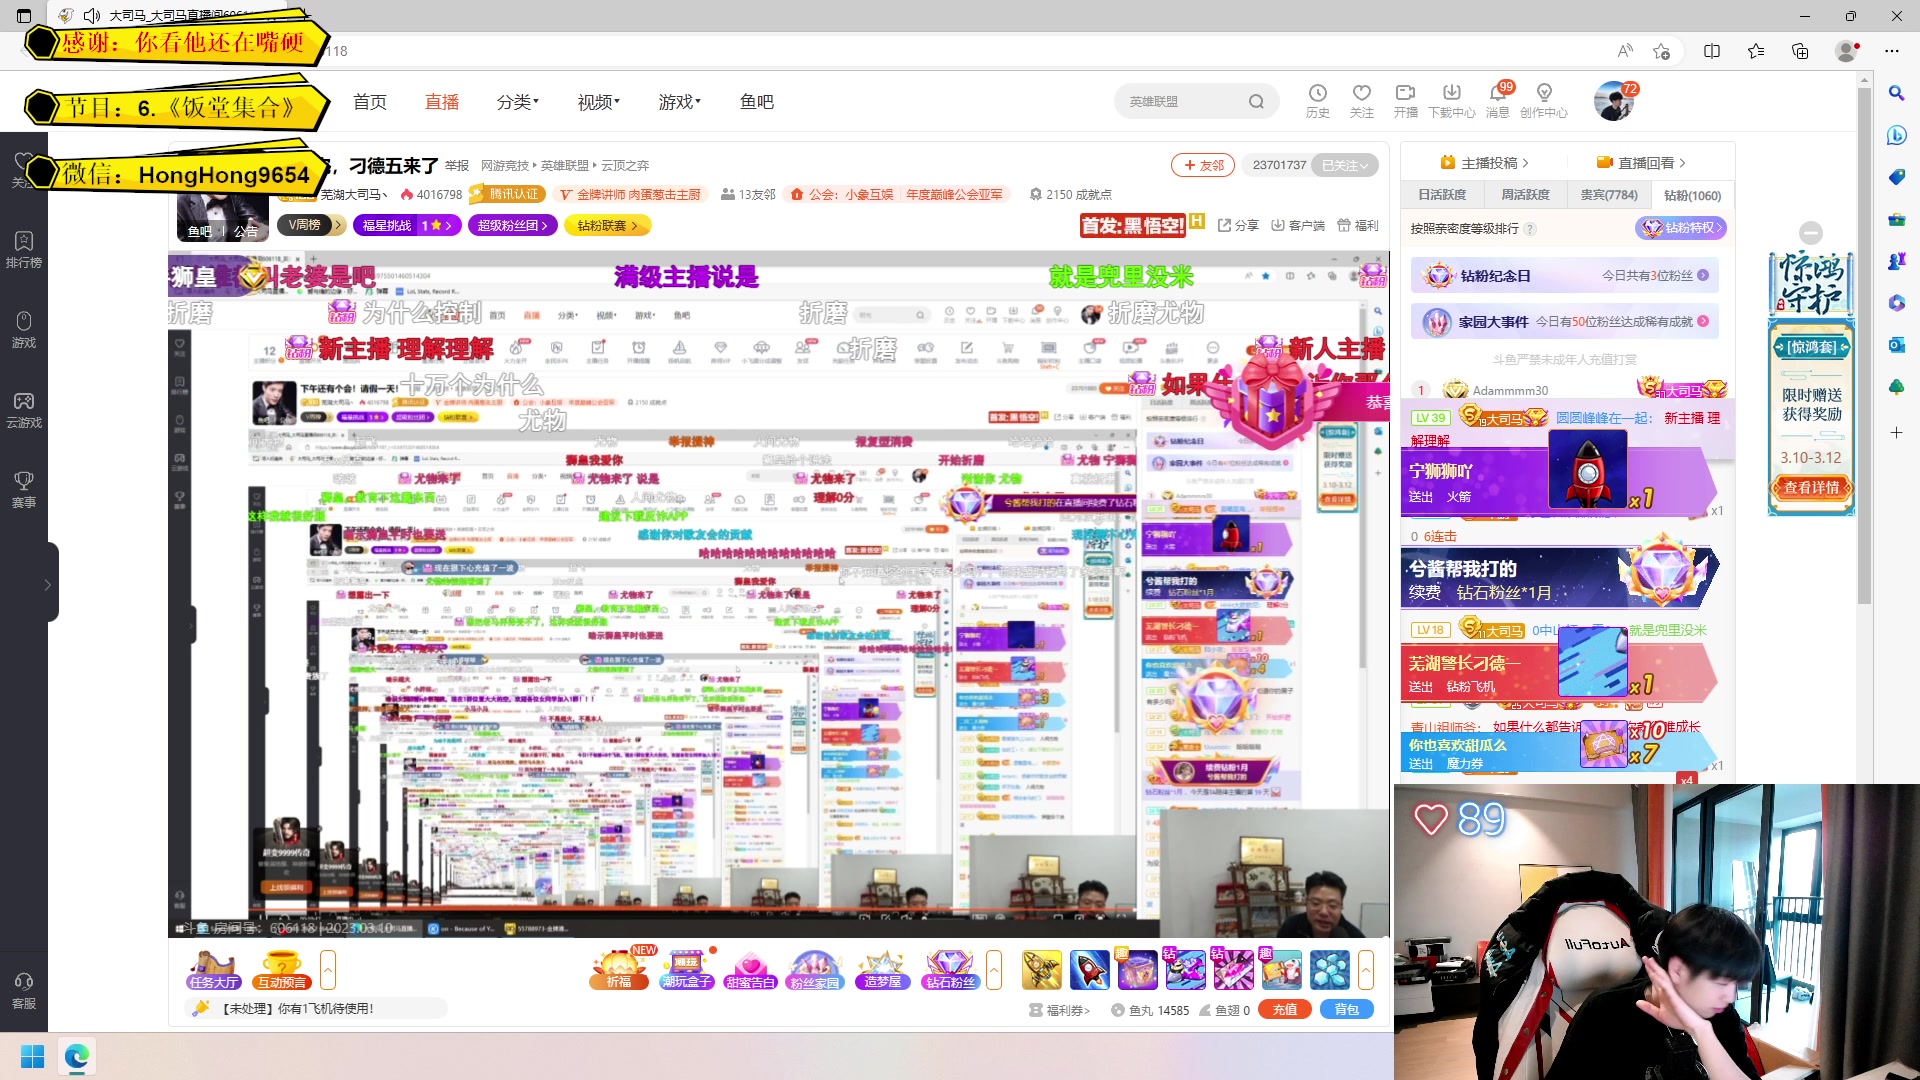Select 直播 nav tab
1920x1080 pixels.
(442, 102)
